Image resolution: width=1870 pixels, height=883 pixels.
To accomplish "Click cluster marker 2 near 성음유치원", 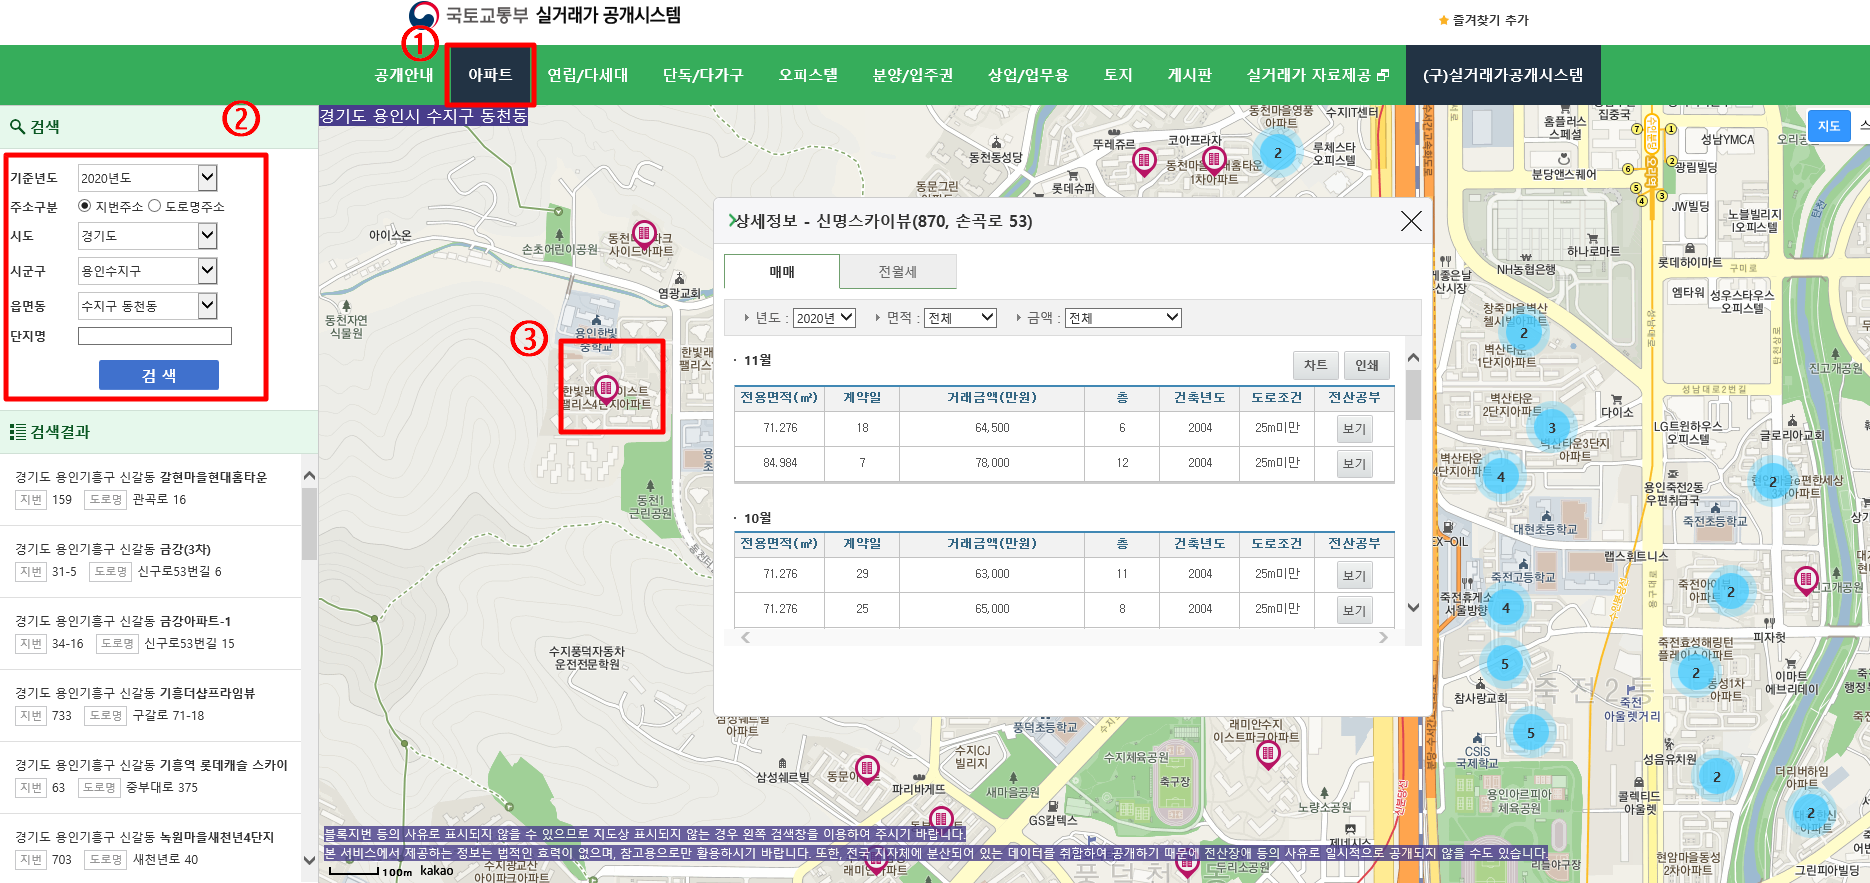I will [1717, 776].
